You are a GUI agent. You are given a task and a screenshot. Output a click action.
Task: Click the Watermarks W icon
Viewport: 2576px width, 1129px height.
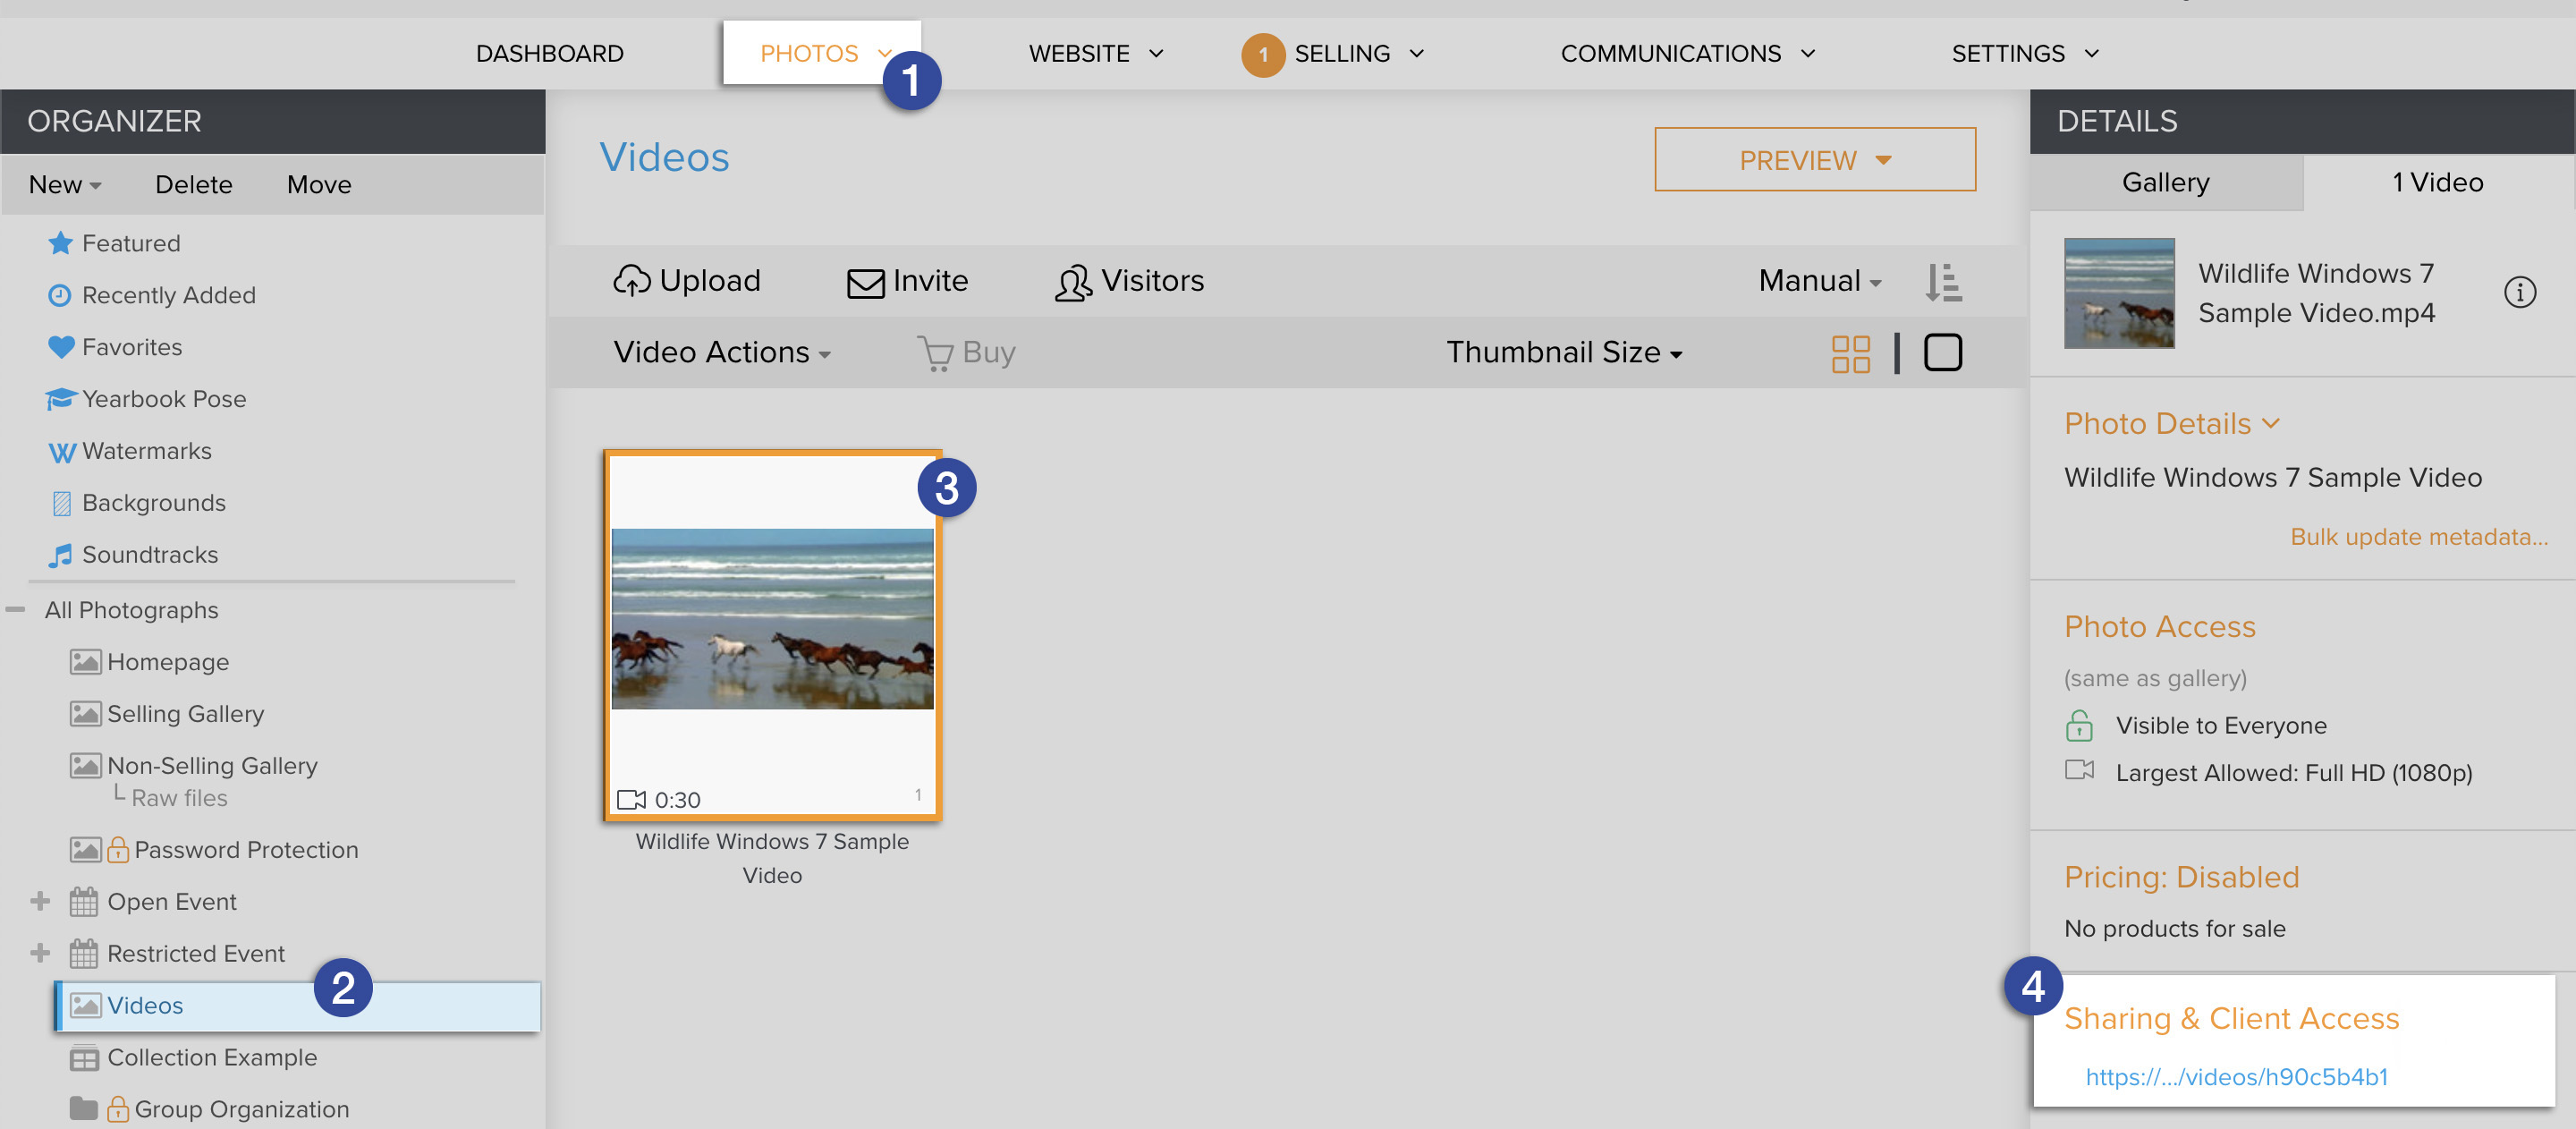pyautogui.click(x=61, y=452)
